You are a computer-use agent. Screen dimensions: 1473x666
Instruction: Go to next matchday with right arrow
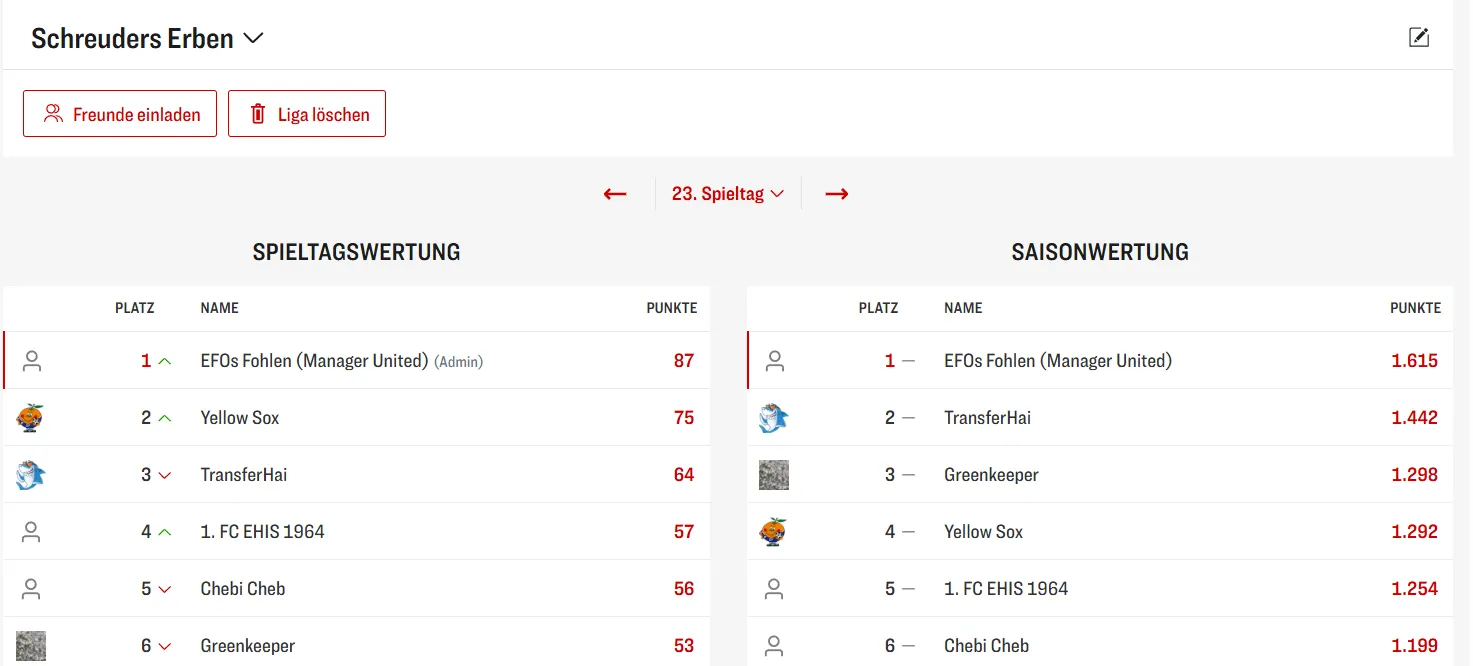coord(837,194)
